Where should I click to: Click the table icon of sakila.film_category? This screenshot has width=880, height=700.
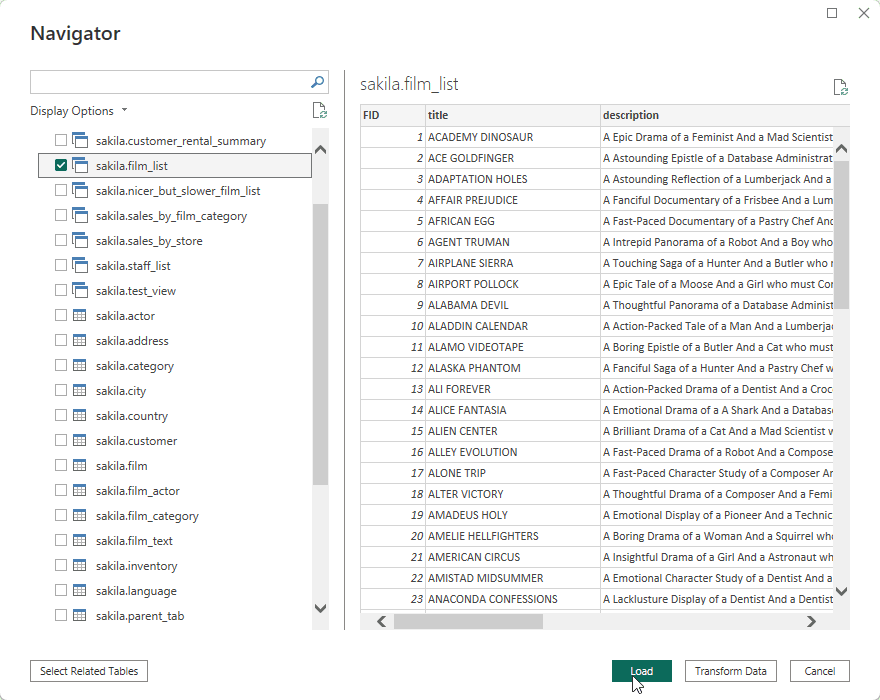click(80, 515)
